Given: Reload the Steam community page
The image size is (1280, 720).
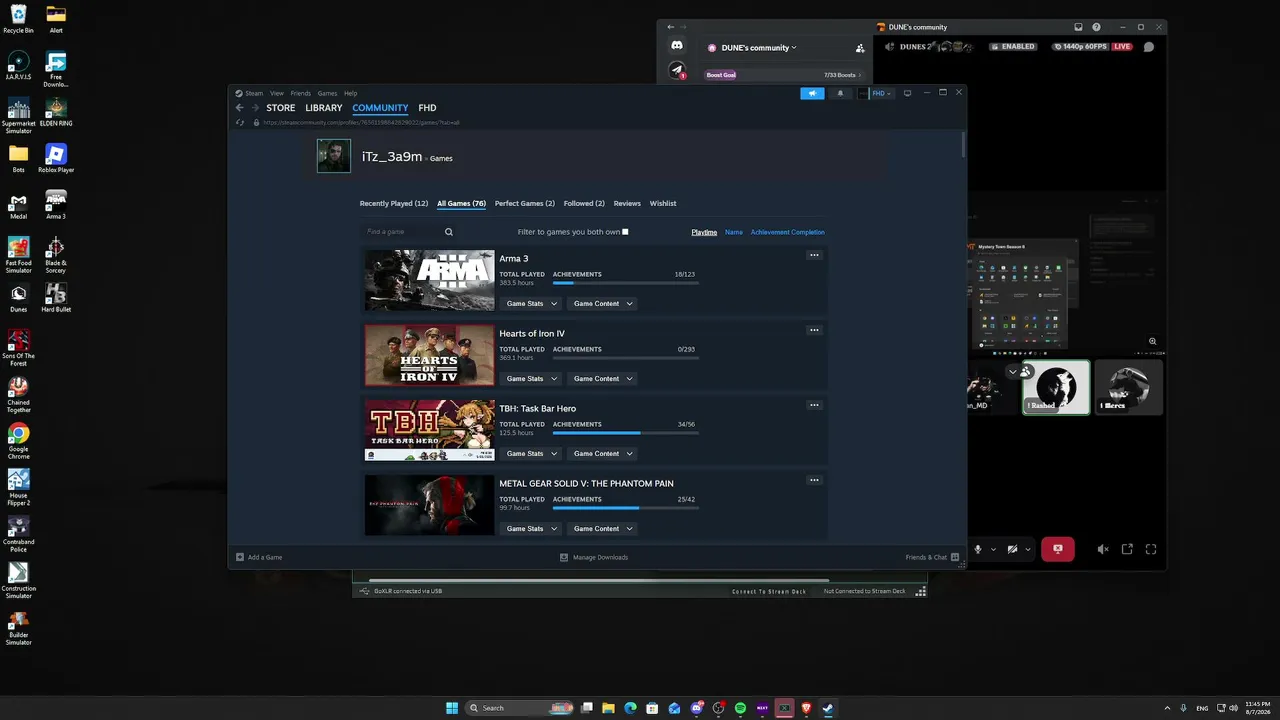Looking at the screenshot, I should click(x=239, y=122).
